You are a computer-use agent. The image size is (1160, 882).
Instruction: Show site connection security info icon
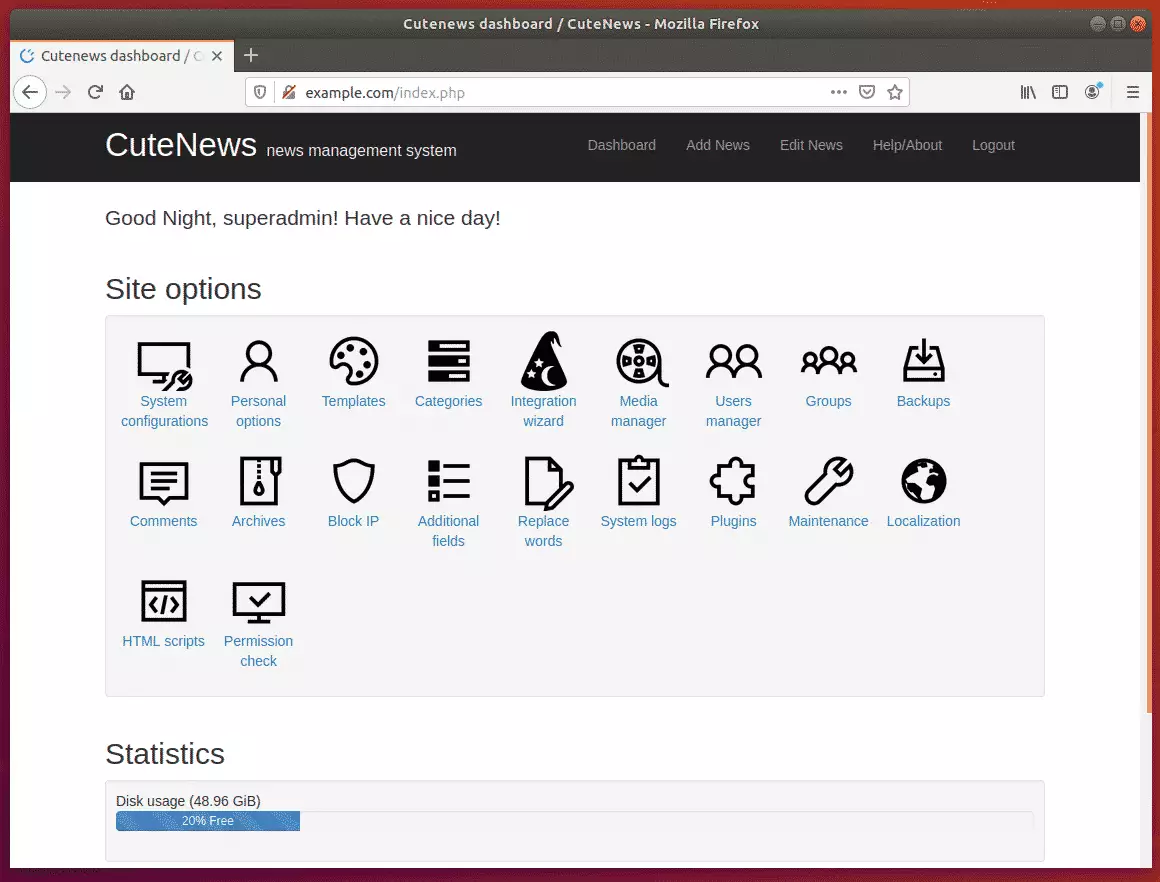click(x=289, y=92)
